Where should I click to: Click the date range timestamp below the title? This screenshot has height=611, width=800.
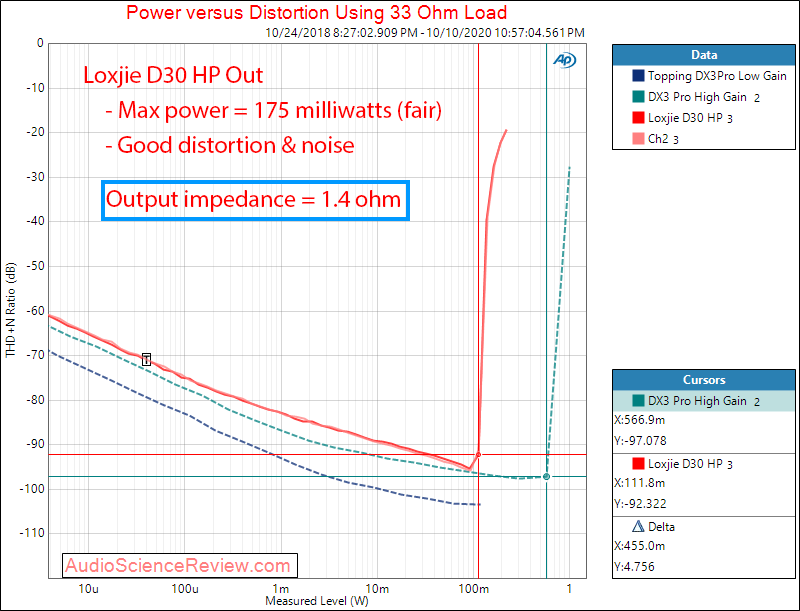425,33
